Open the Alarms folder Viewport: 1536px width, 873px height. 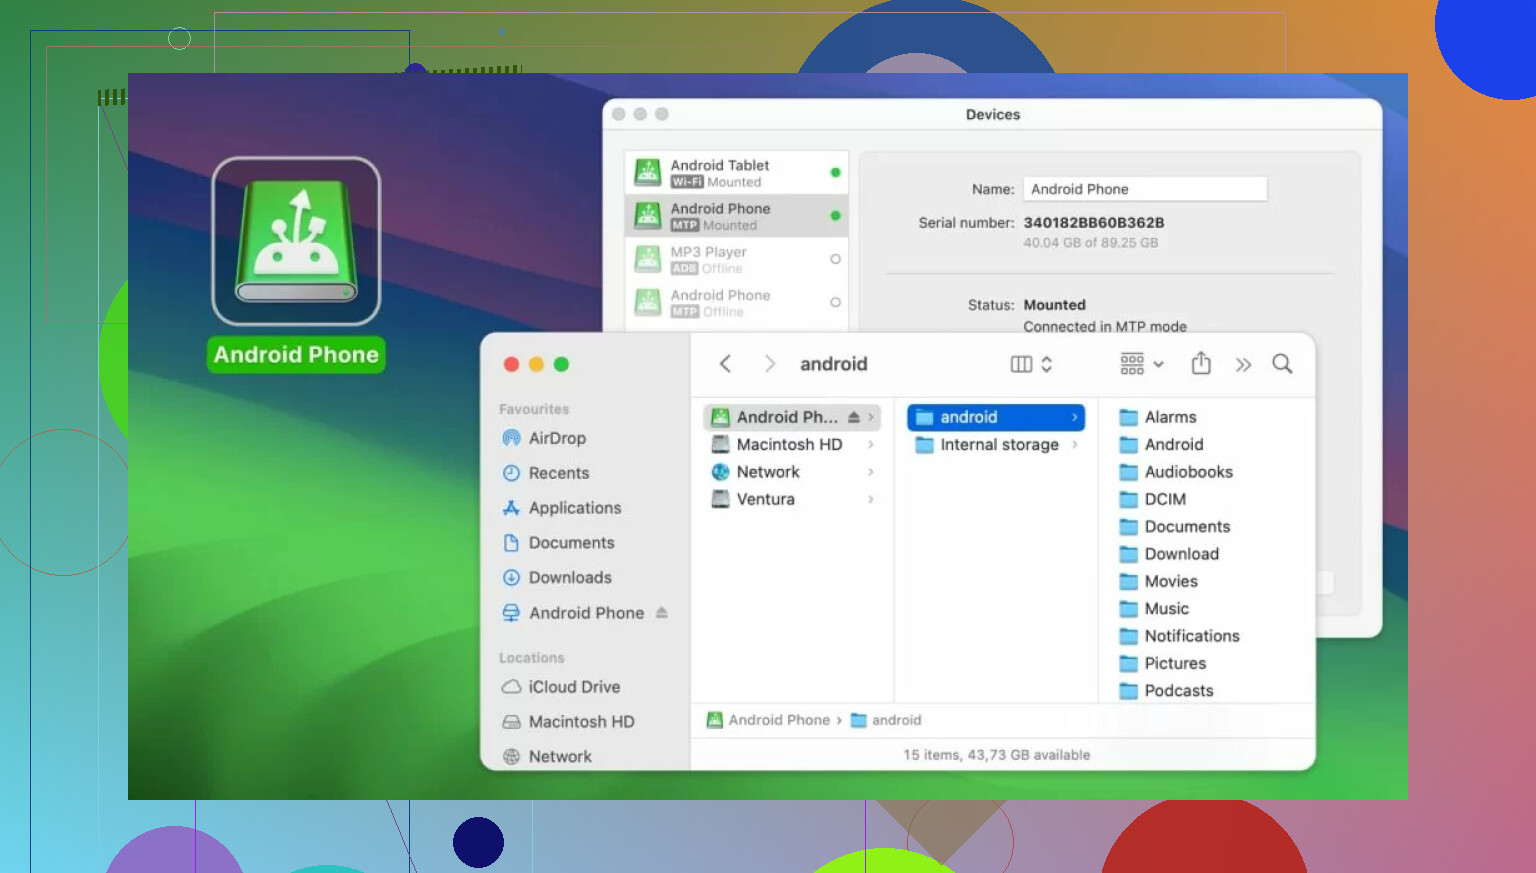pos(1158,417)
